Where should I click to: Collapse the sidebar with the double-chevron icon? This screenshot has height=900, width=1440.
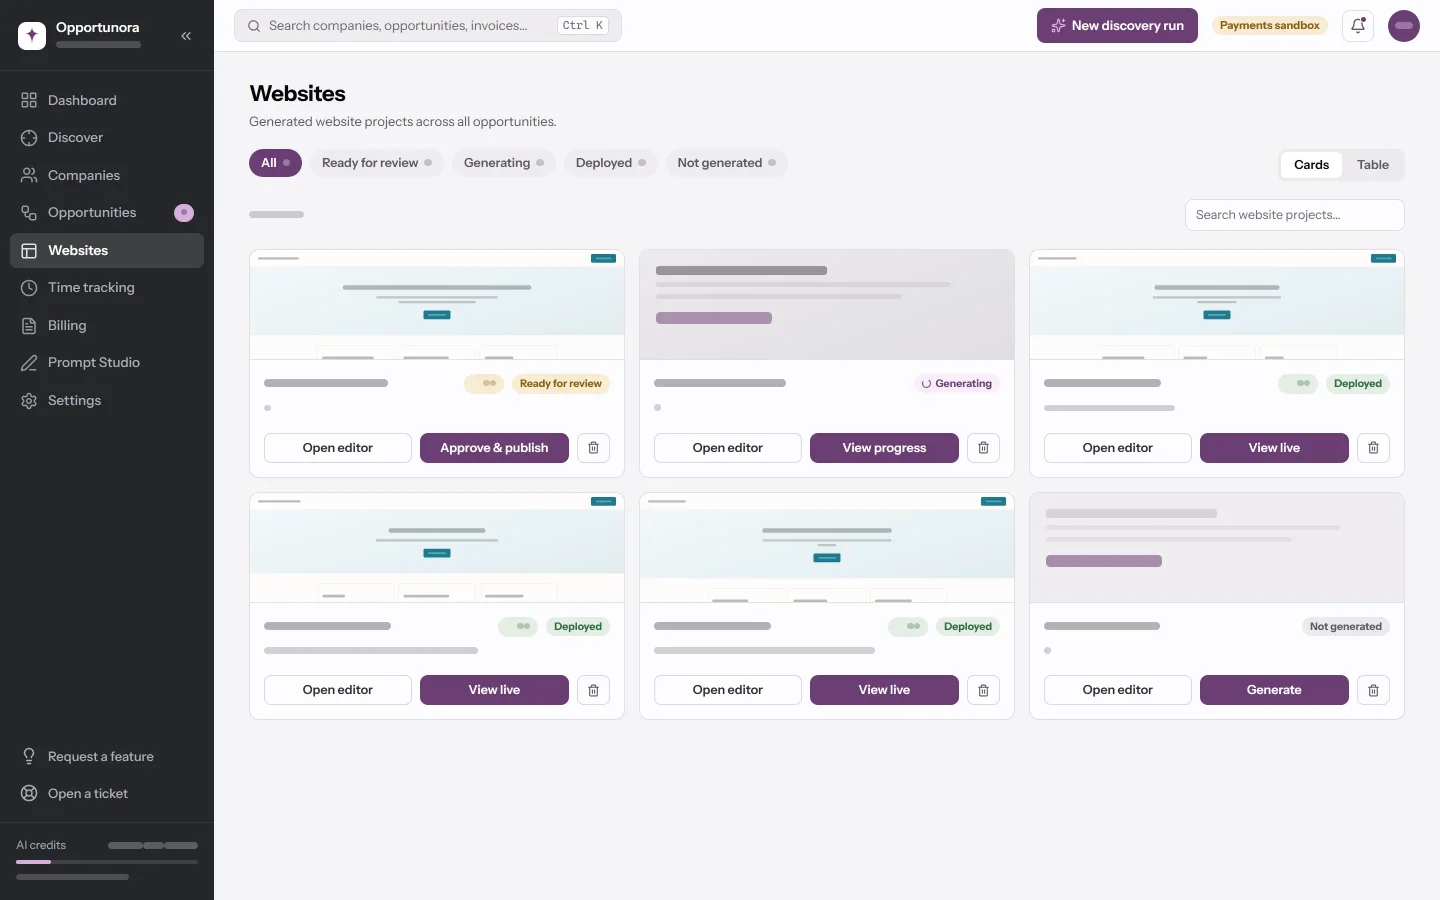(x=186, y=35)
